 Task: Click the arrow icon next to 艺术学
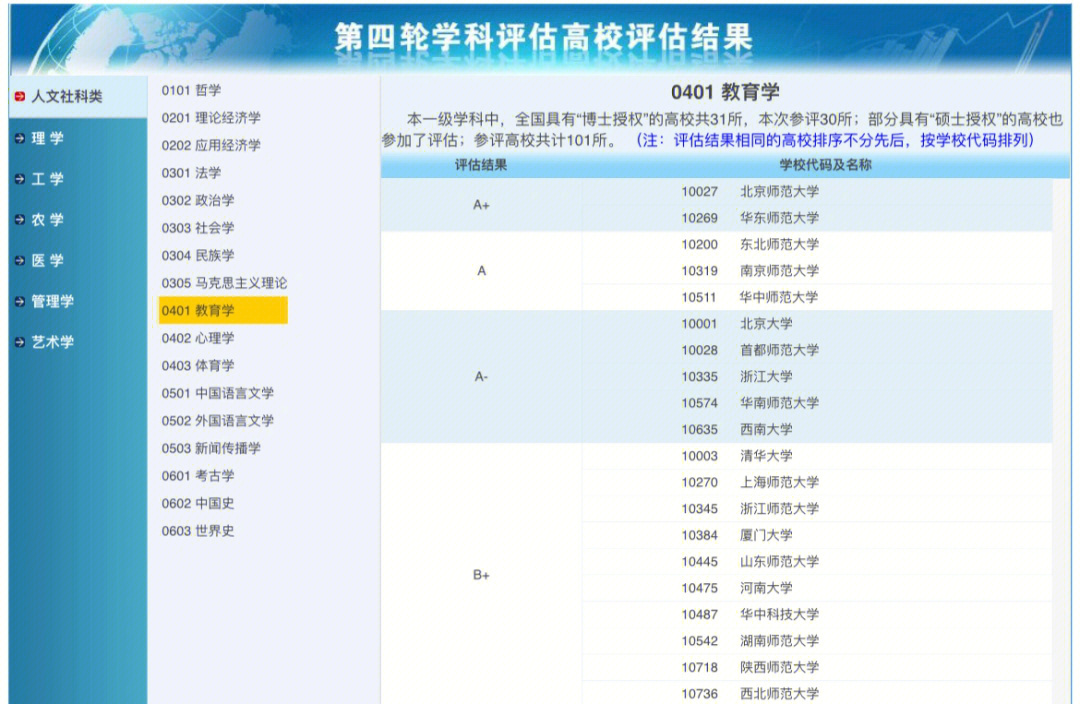pos(20,342)
